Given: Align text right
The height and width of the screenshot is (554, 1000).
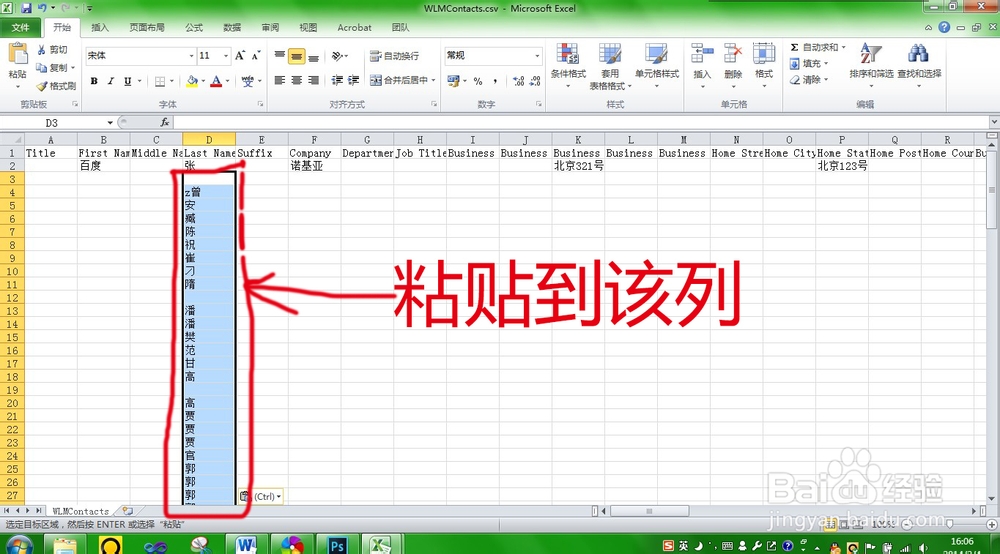Looking at the screenshot, I should coord(314,80).
